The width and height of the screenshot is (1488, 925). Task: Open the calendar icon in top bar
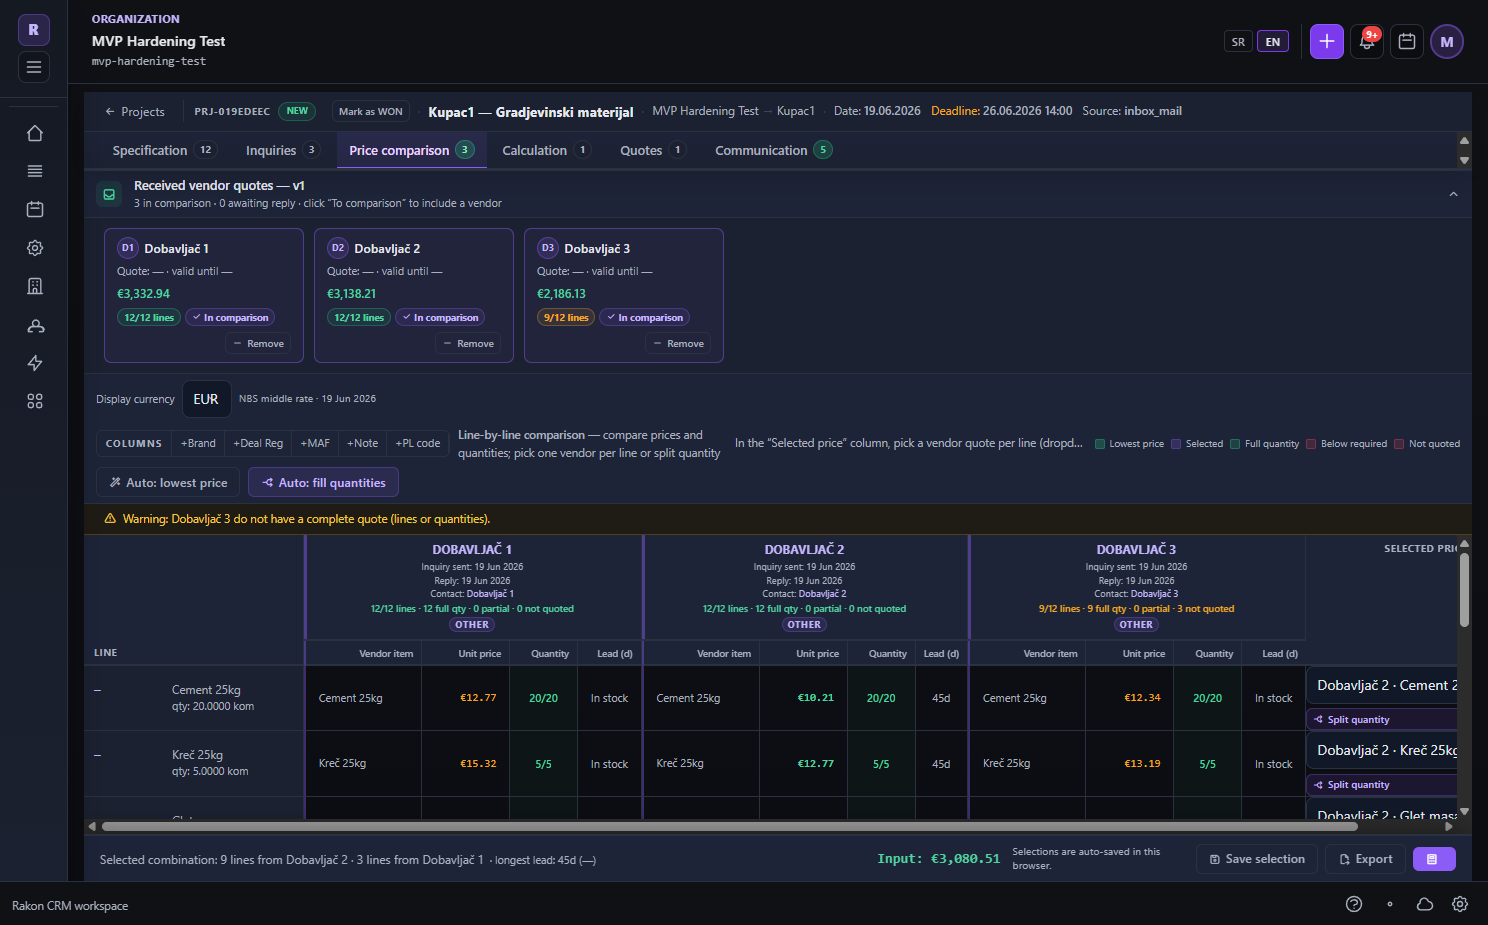point(1407,41)
